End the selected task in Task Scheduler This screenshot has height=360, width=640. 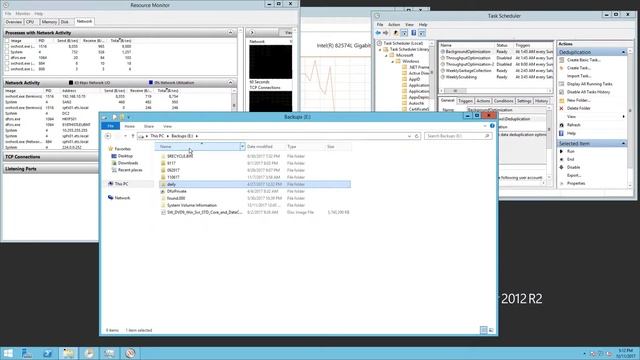coord(571,159)
